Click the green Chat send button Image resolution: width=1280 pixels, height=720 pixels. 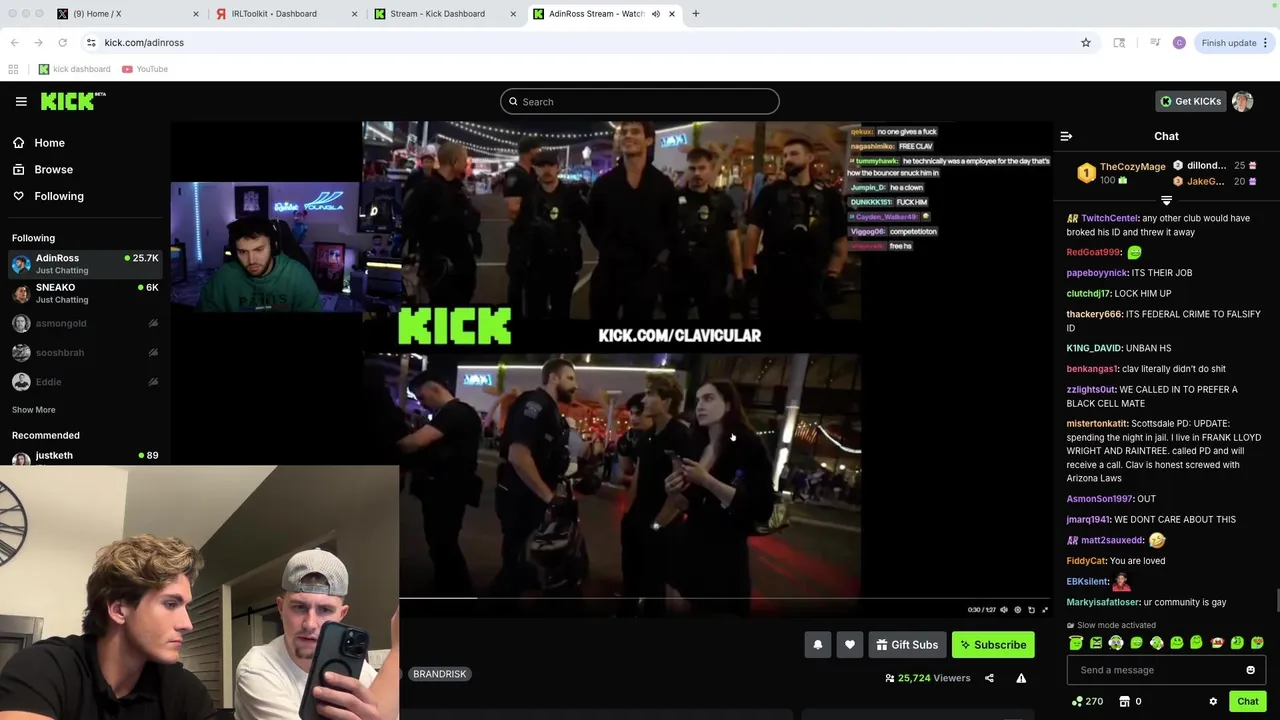[x=1247, y=701]
